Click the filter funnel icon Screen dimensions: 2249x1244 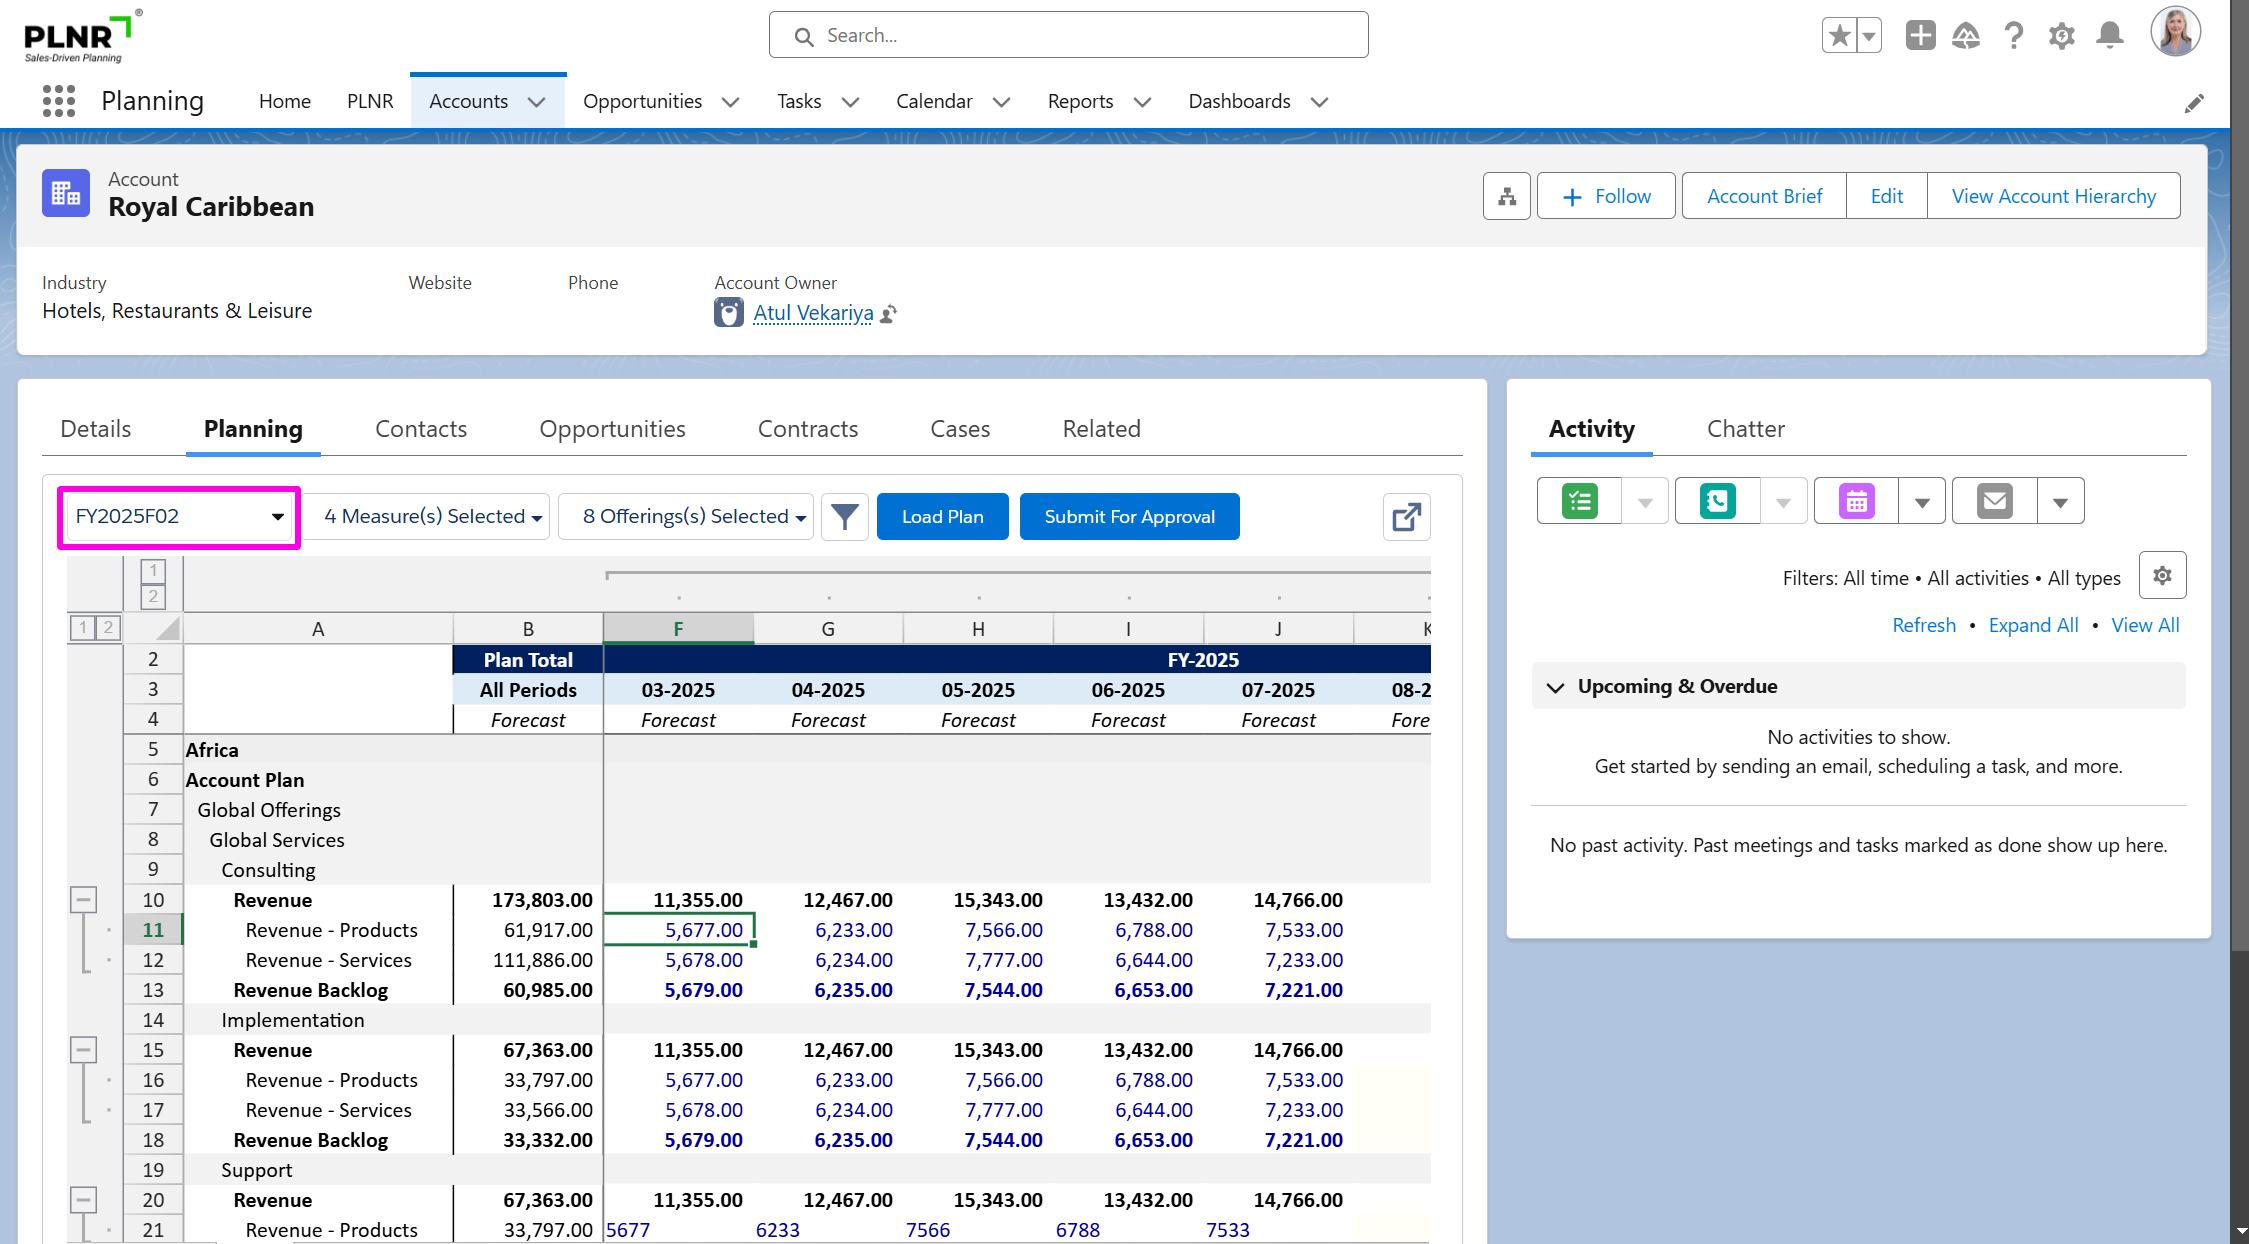pos(844,517)
